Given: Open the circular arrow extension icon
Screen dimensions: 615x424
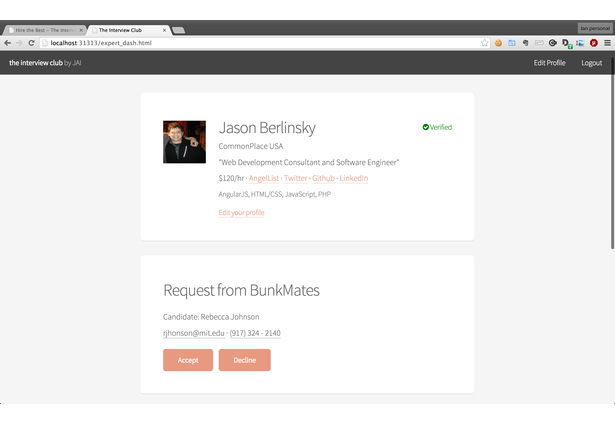Looking at the screenshot, I should point(553,43).
